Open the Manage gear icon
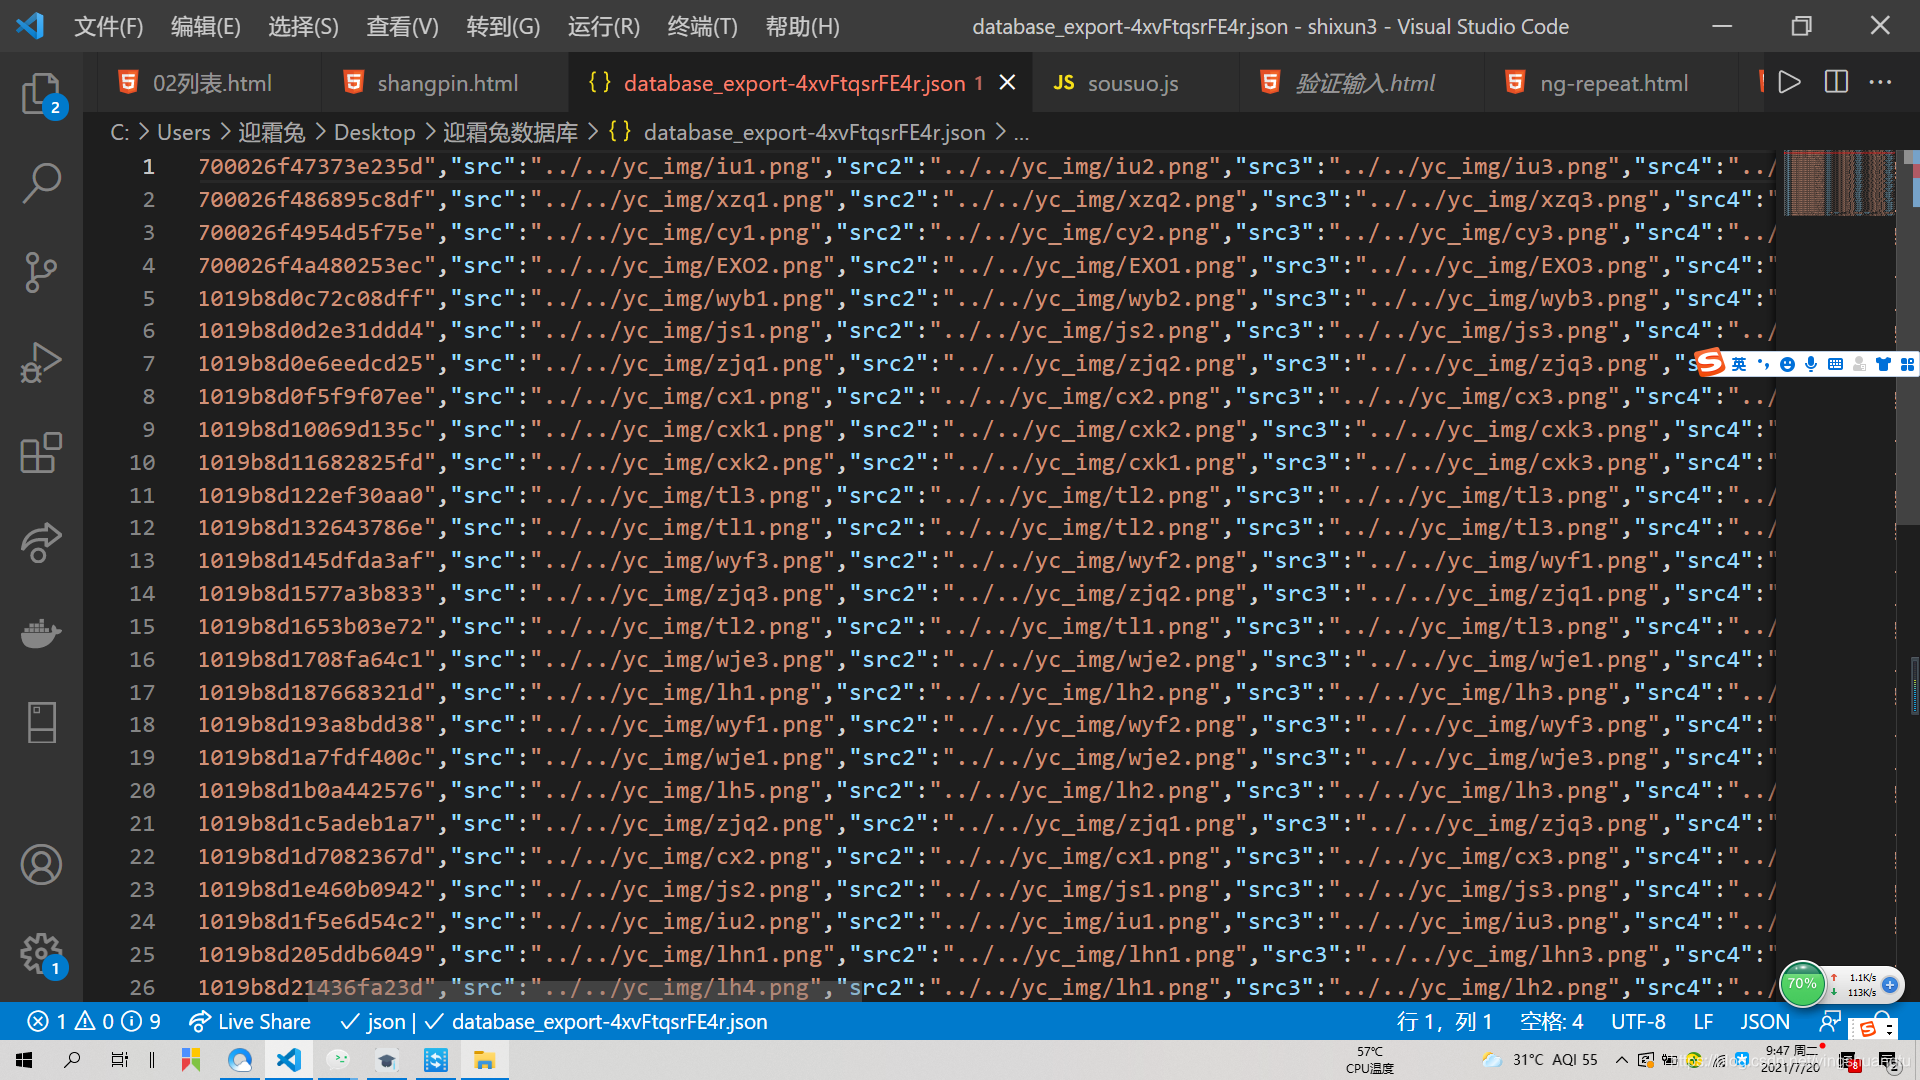 [x=41, y=954]
